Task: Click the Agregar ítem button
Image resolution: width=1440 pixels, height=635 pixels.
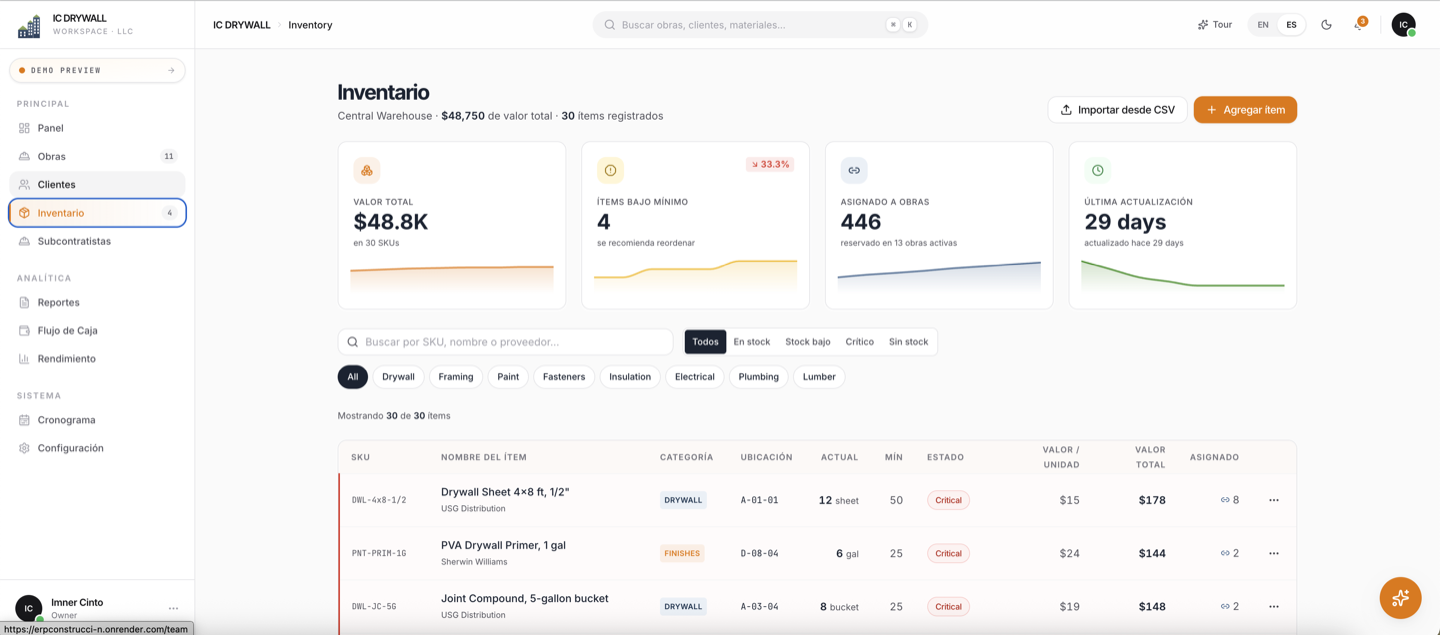Action: (x=1245, y=110)
